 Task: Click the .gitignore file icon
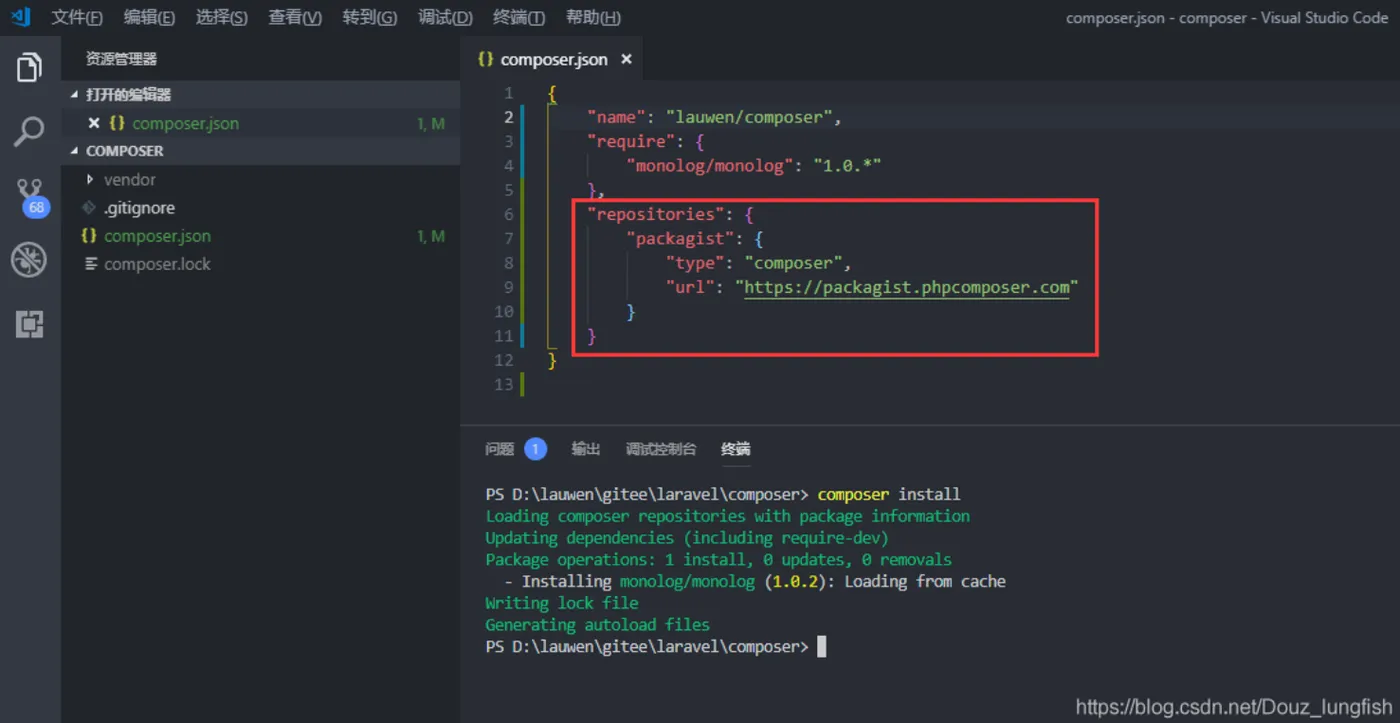[89, 208]
